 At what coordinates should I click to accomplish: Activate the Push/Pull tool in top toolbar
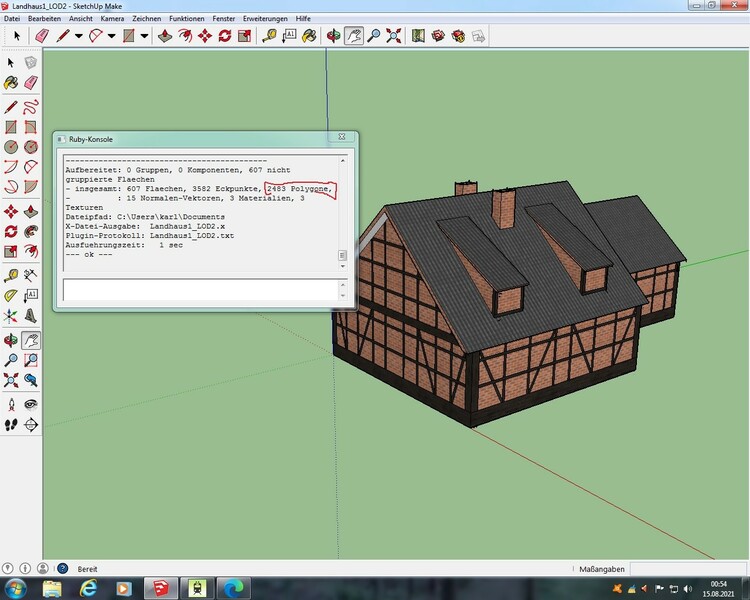tap(164, 36)
